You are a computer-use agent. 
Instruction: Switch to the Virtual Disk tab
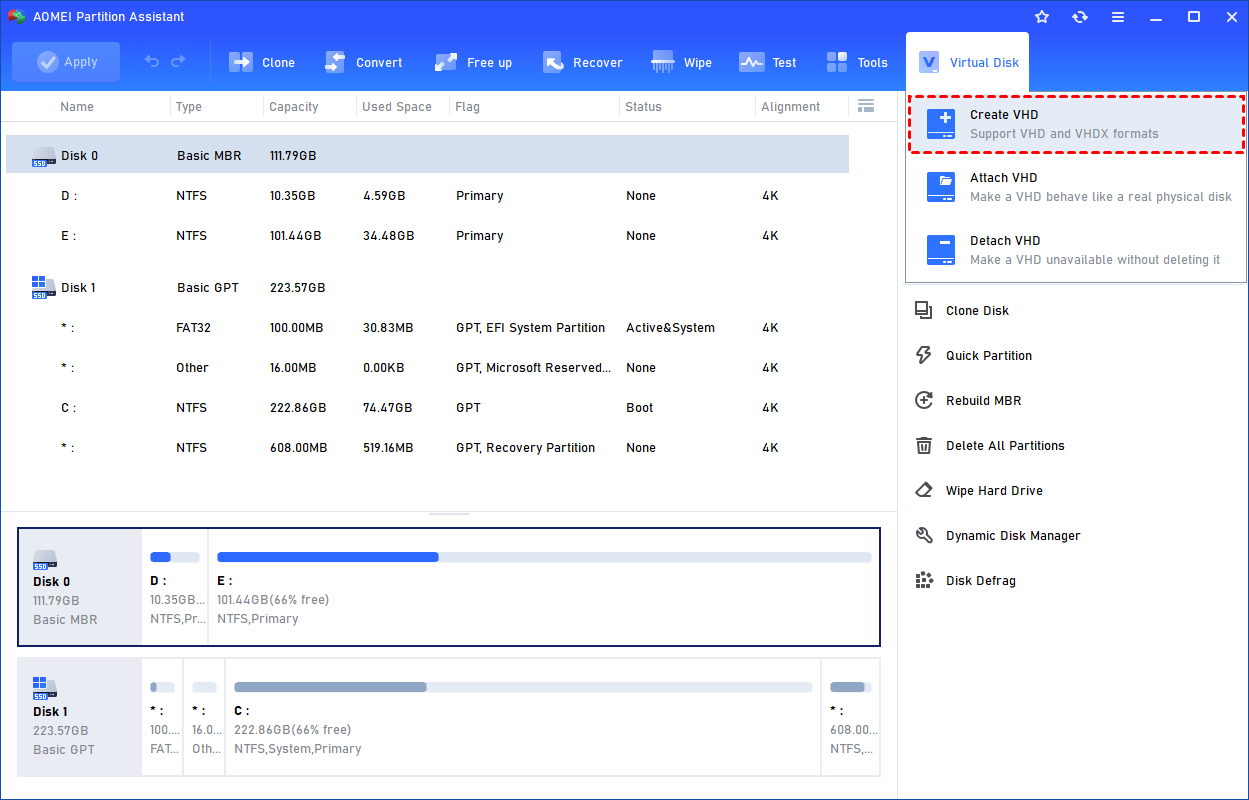pos(967,60)
